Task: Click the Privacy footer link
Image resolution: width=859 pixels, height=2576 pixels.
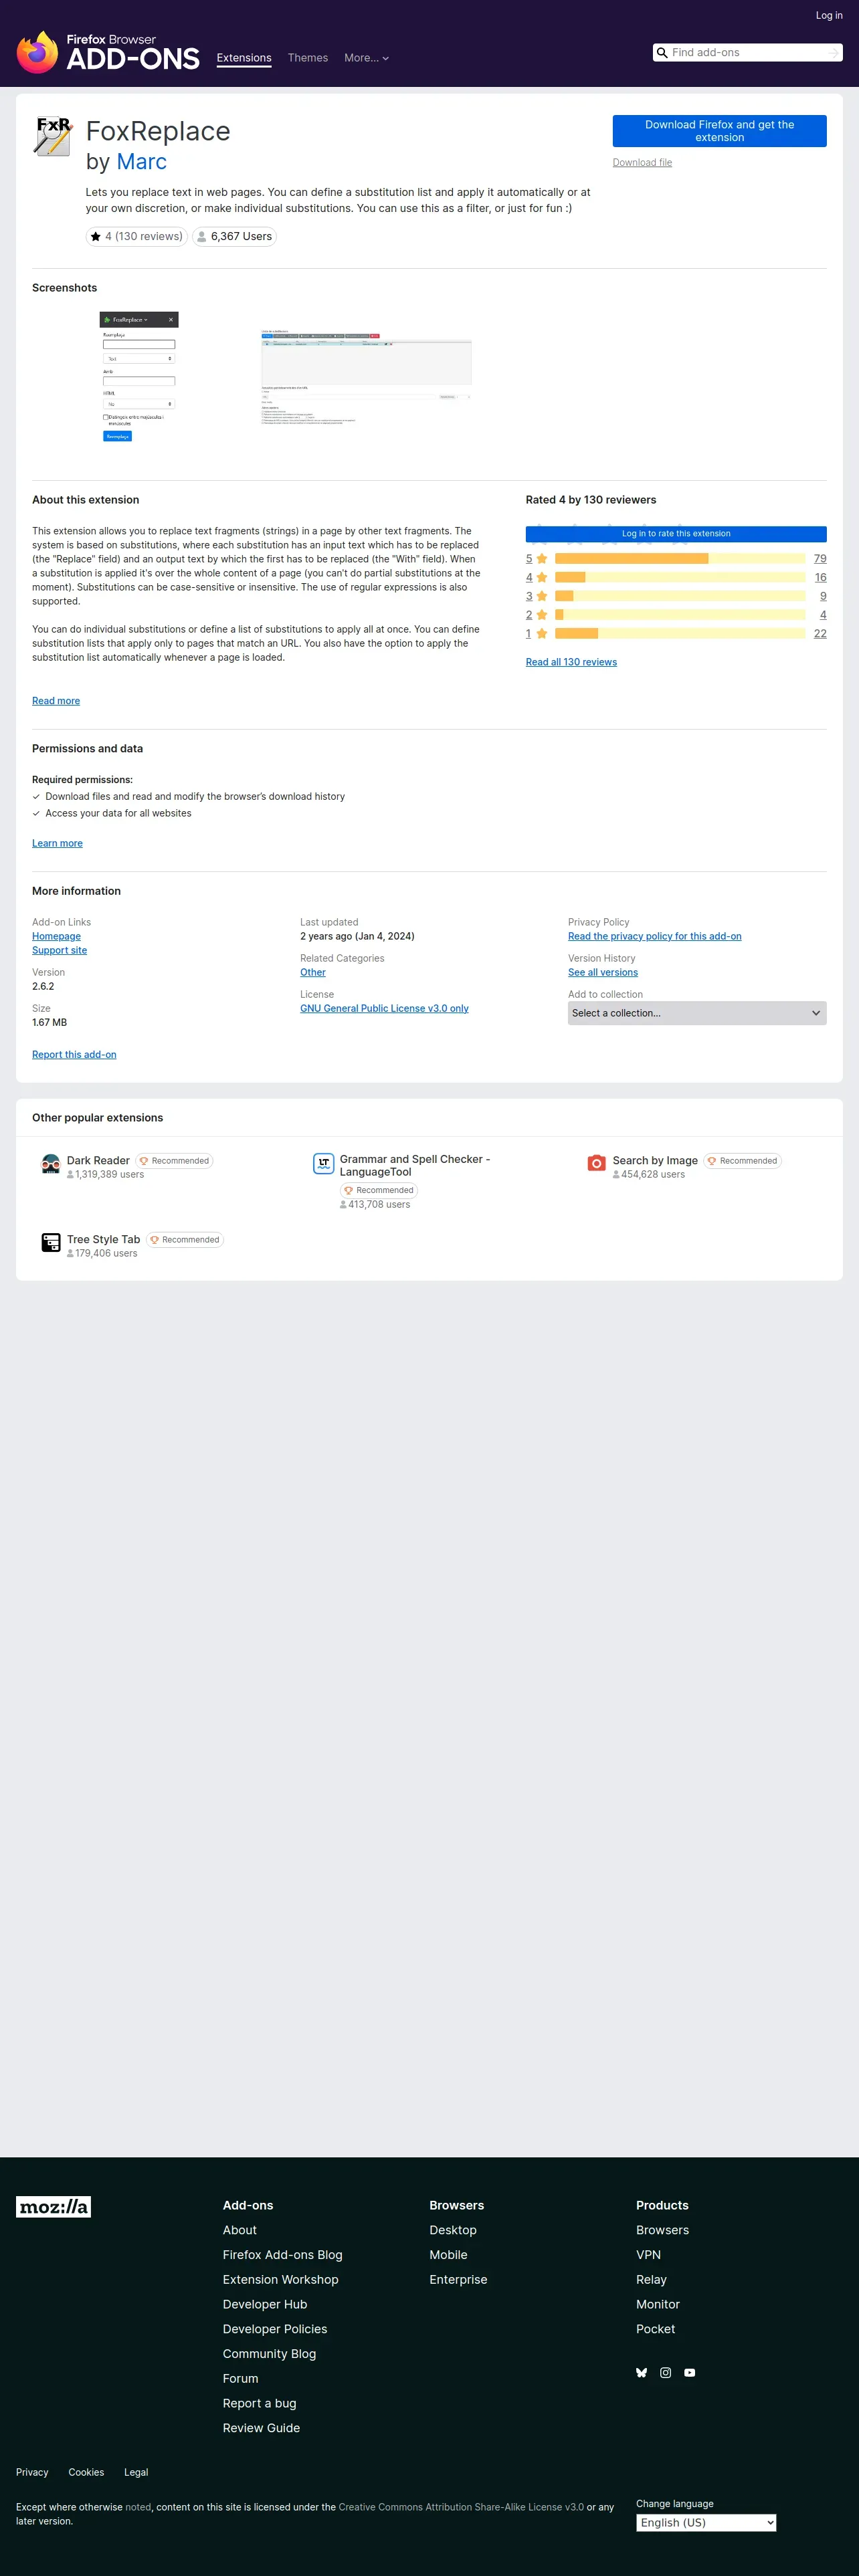Action: tap(32, 2473)
